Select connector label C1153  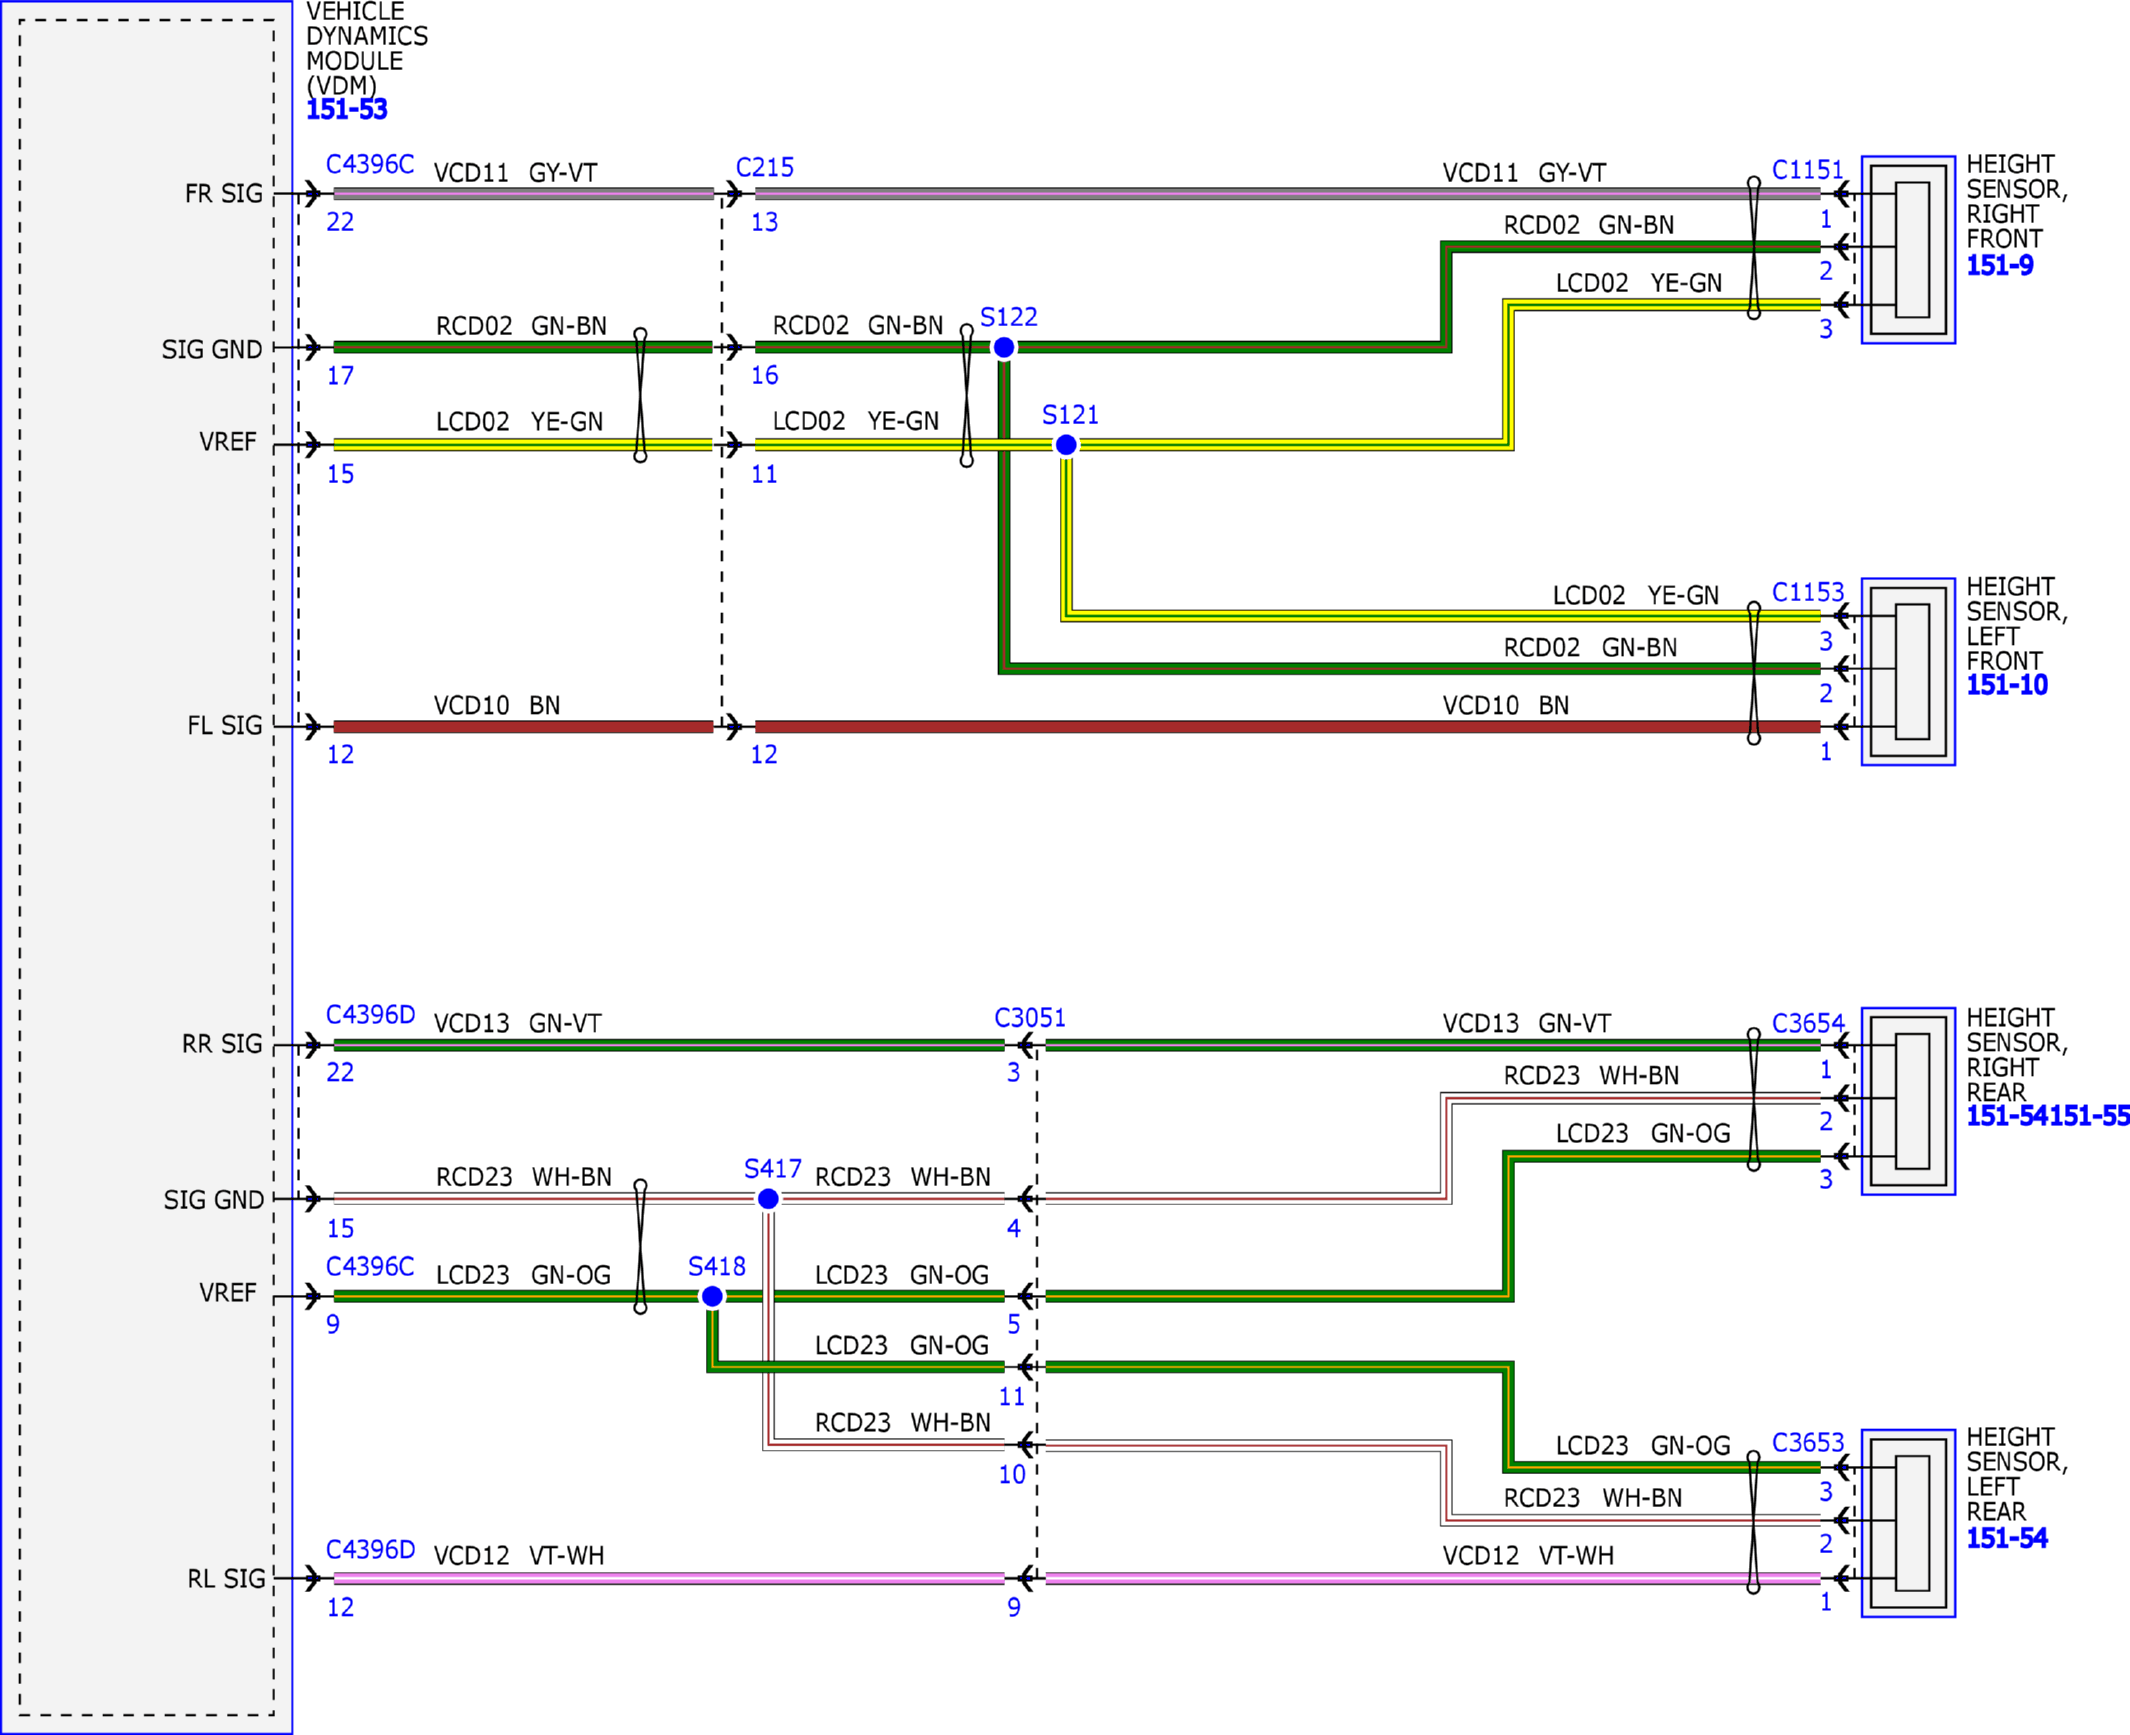point(1808,593)
